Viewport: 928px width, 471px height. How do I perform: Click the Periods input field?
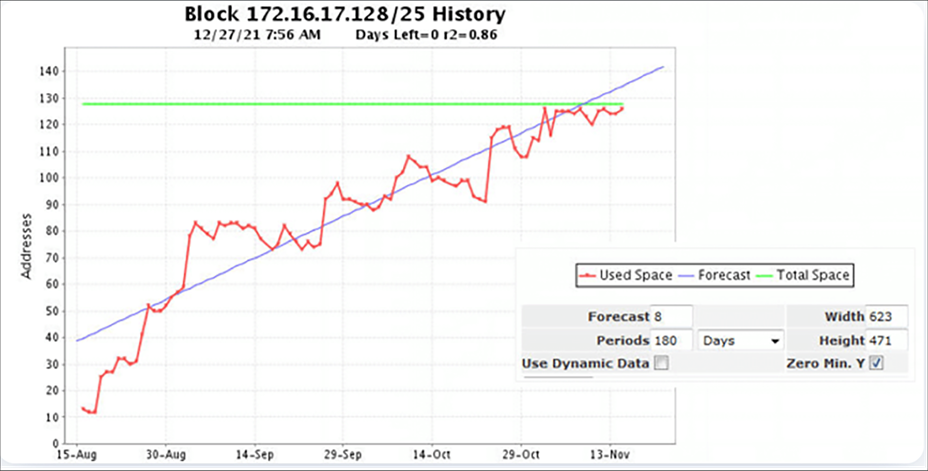[x=671, y=341]
